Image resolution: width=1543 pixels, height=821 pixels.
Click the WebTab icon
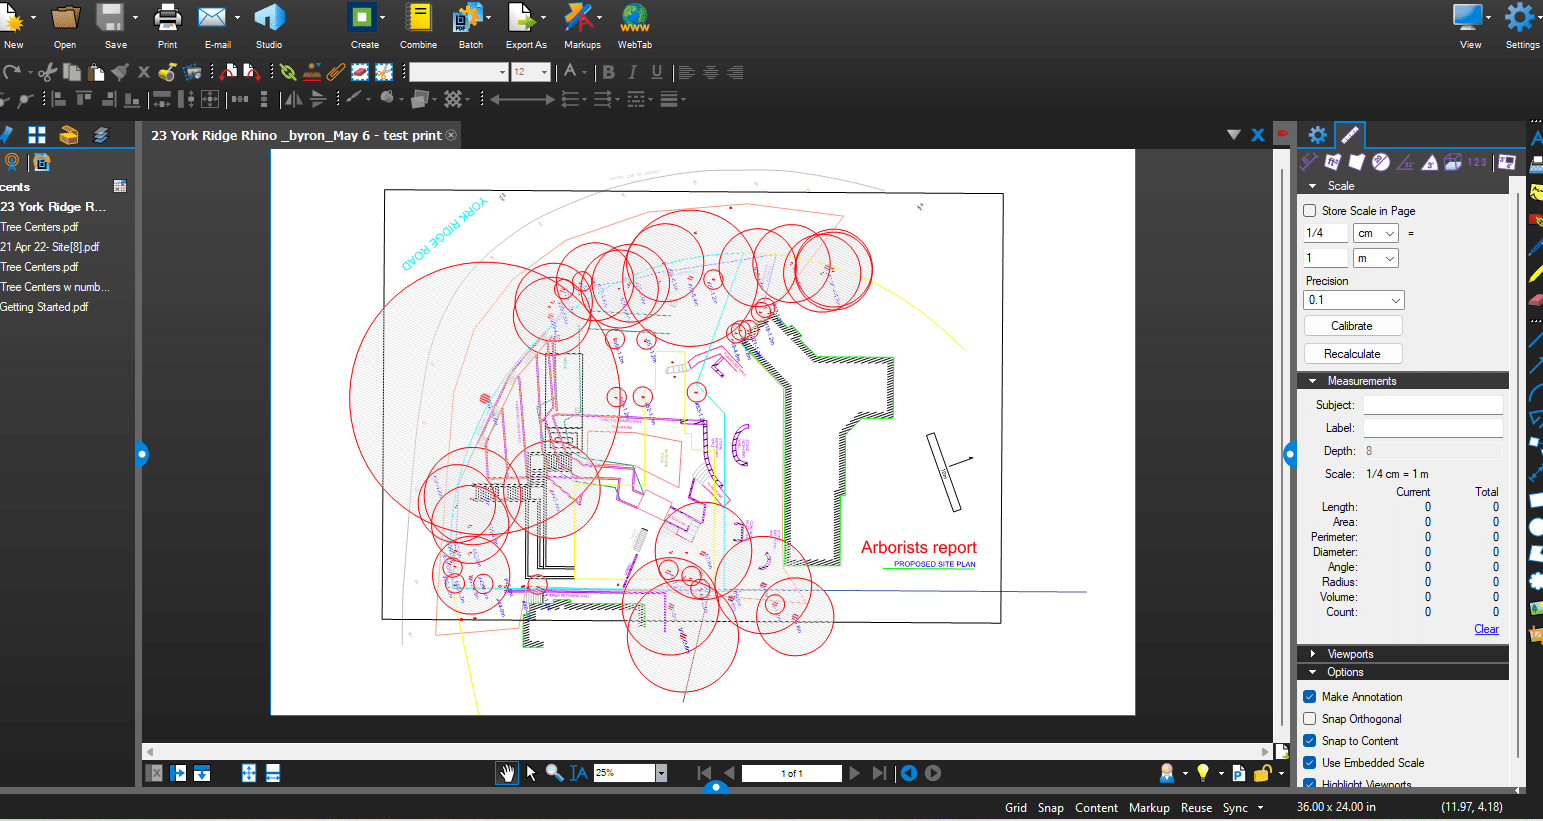pos(634,18)
